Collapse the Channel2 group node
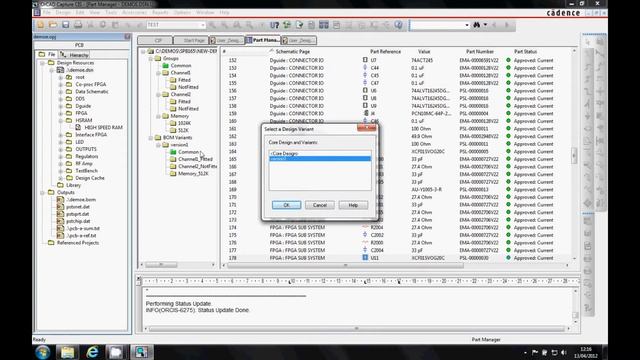The image size is (640, 360). tap(158, 94)
